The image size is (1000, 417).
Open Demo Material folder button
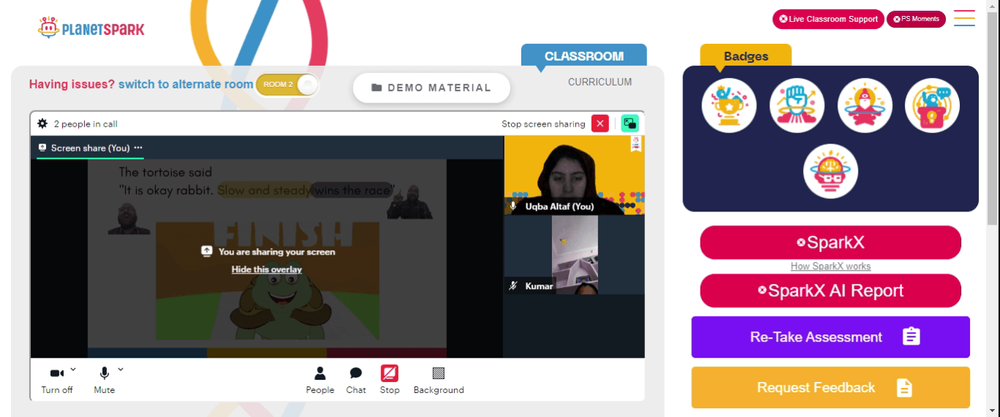pyautogui.click(x=432, y=88)
